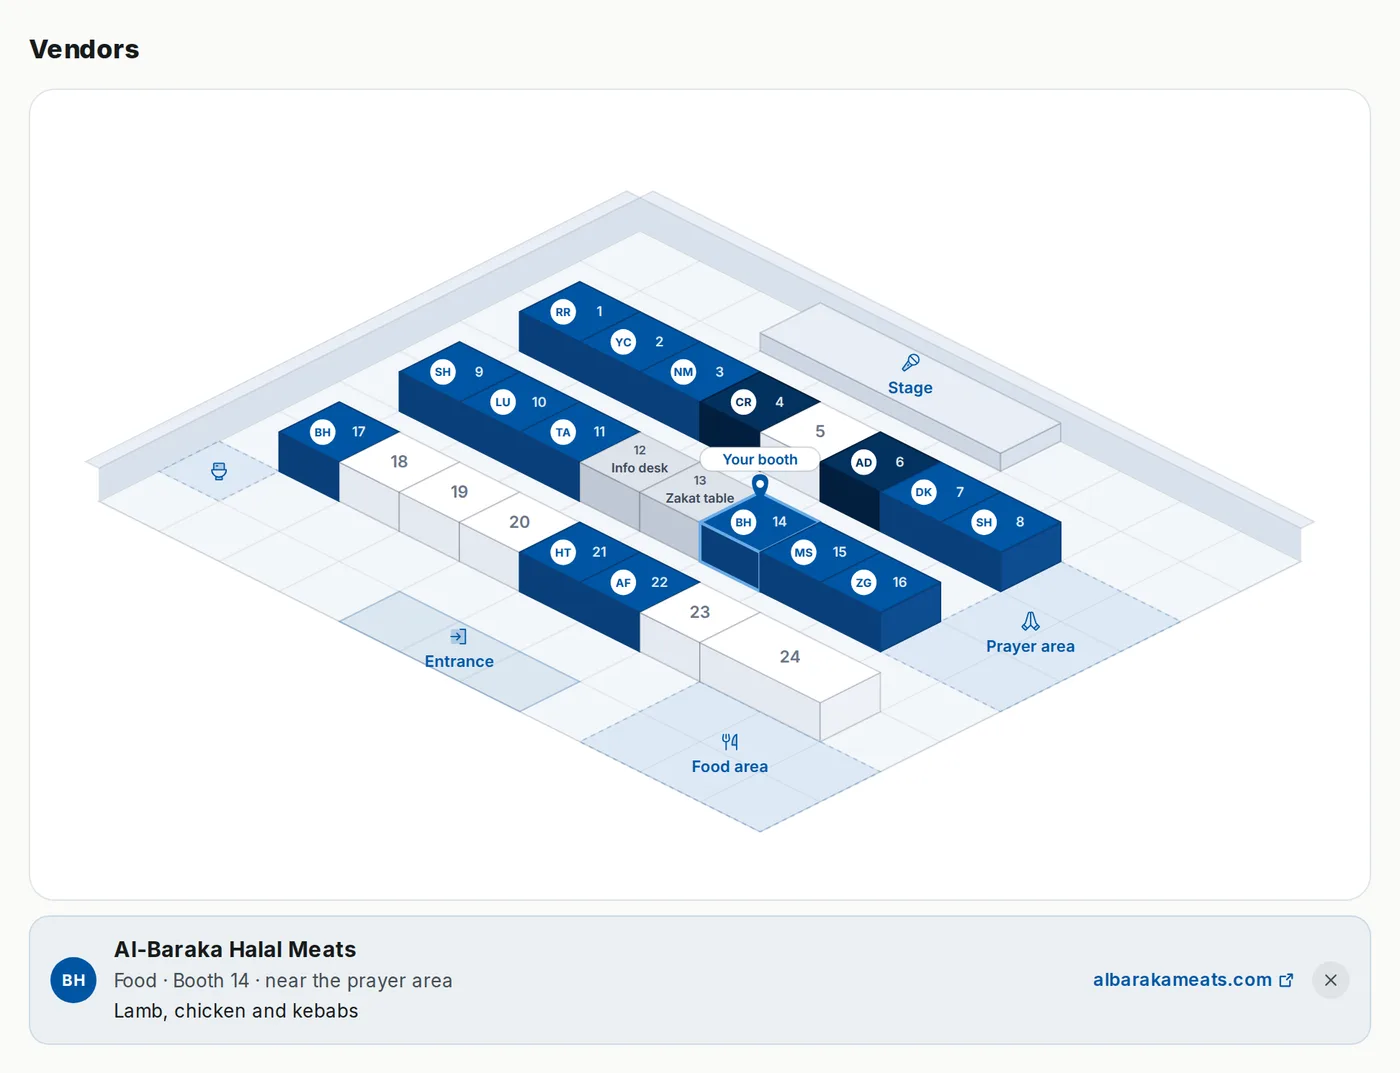Select the DK vendor avatar at booth 7
This screenshot has height=1073, width=1400.
(923, 492)
